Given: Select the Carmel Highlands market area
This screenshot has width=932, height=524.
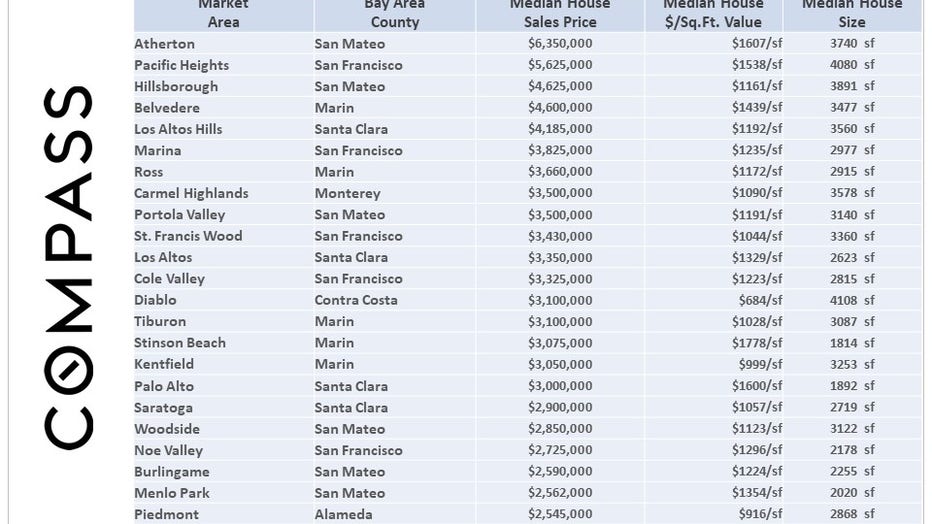Looking at the screenshot, I should point(191,194).
